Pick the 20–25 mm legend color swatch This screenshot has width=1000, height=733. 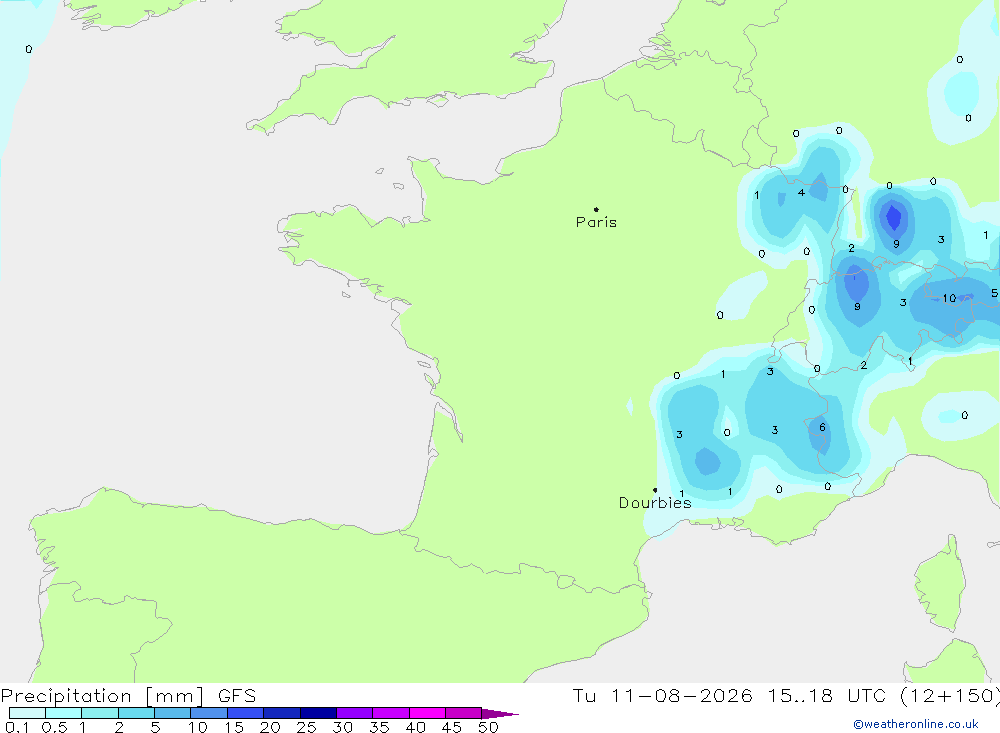click(282, 713)
